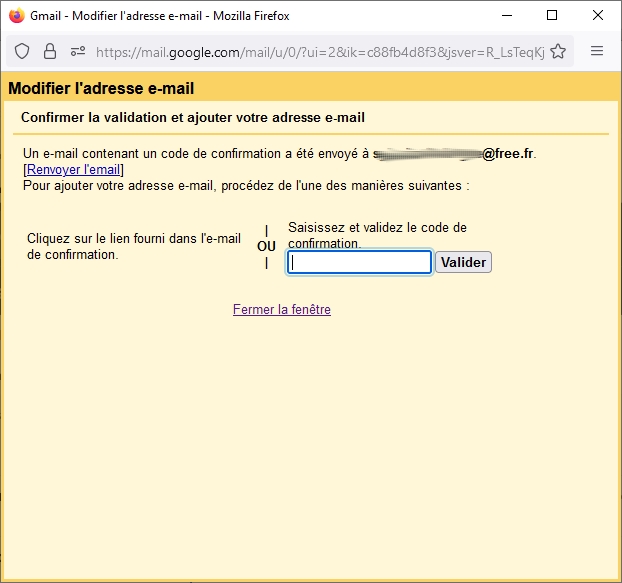Click the Renvoyer l'email link
The width and height of the screenshot is (622, 583).
pos(73,169)
